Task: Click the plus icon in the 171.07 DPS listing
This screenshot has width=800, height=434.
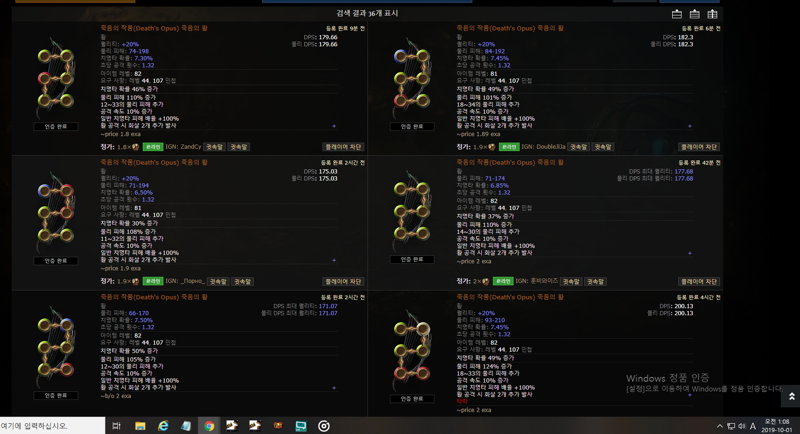Action: point(334,388)
